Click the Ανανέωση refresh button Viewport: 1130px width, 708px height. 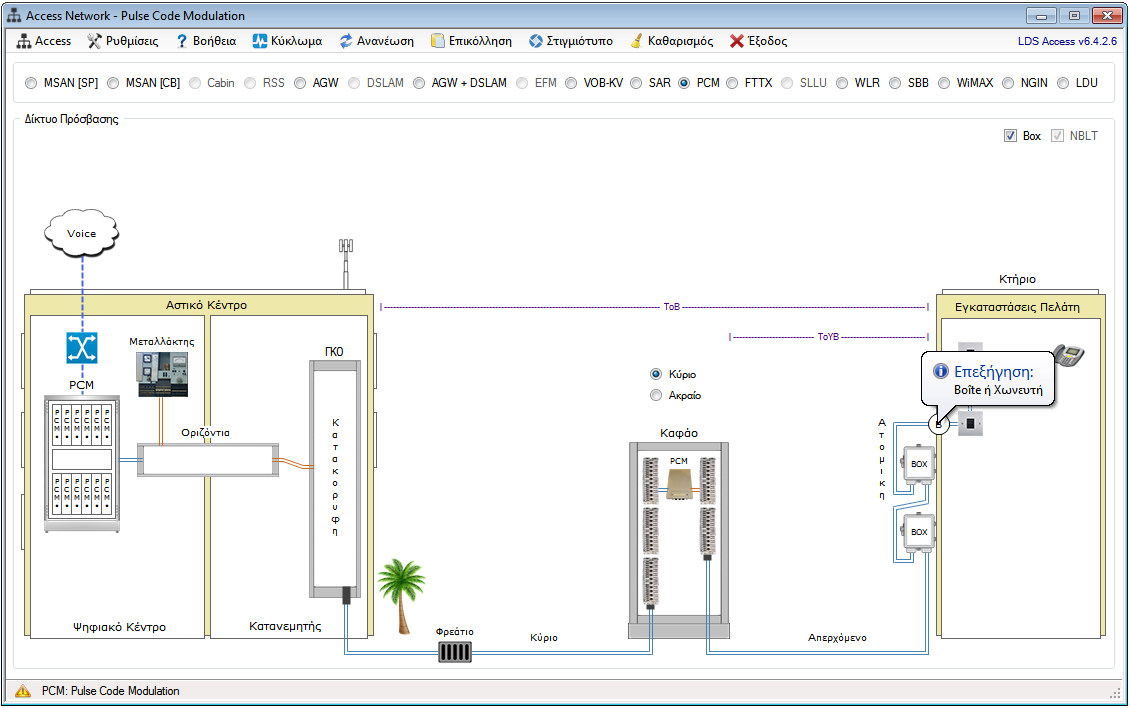pos(375,41)
